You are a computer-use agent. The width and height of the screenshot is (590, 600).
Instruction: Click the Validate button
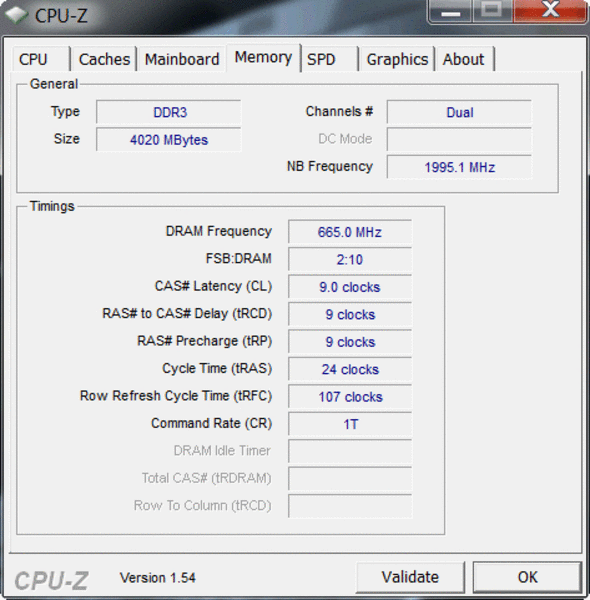pos(410,577)
